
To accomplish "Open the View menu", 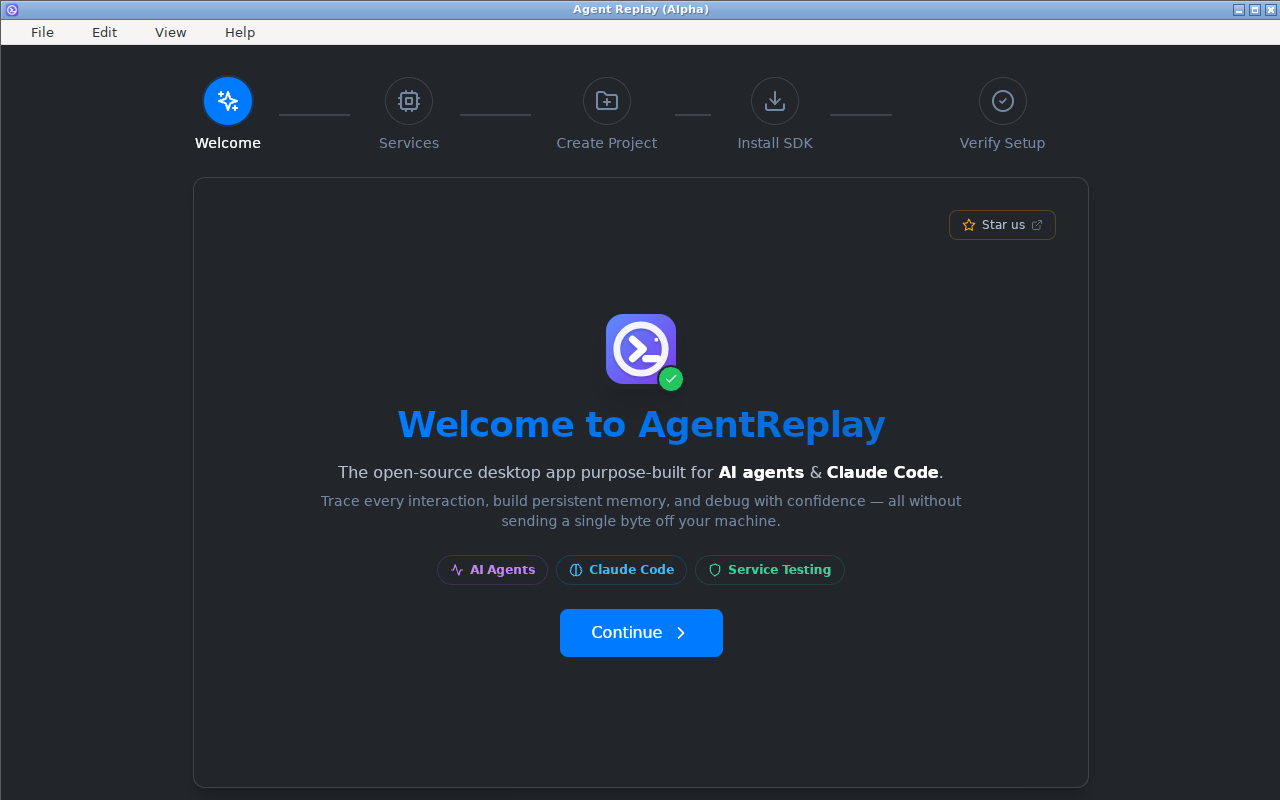I will tap(171, 32).
